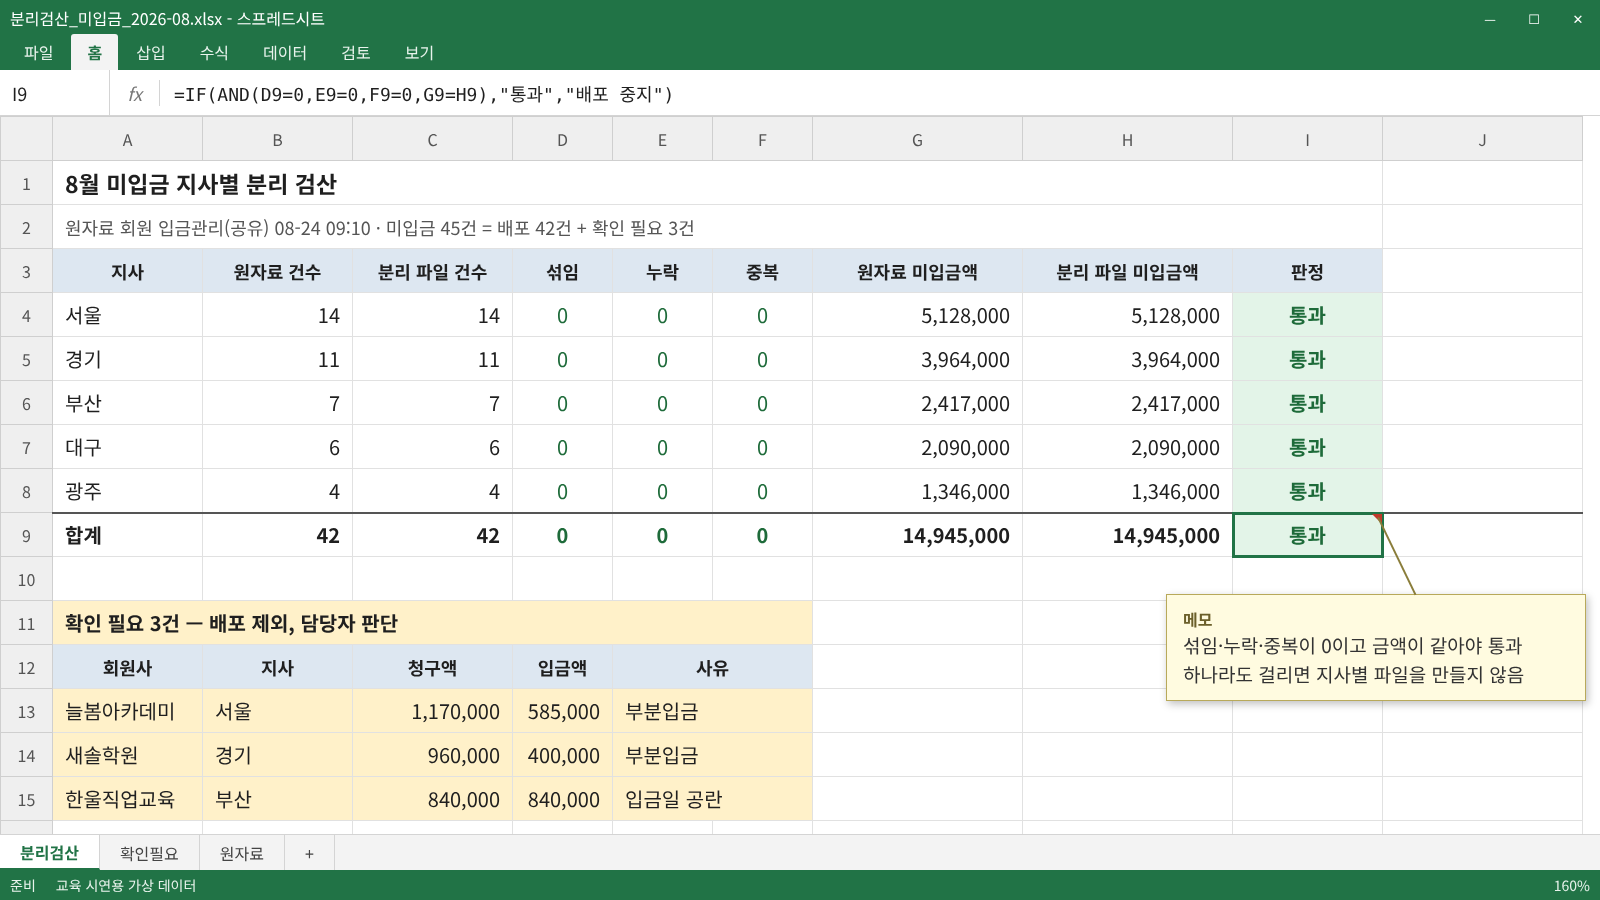Select row 9 header
The image size is (1600, 900).
tap(26, 535)
